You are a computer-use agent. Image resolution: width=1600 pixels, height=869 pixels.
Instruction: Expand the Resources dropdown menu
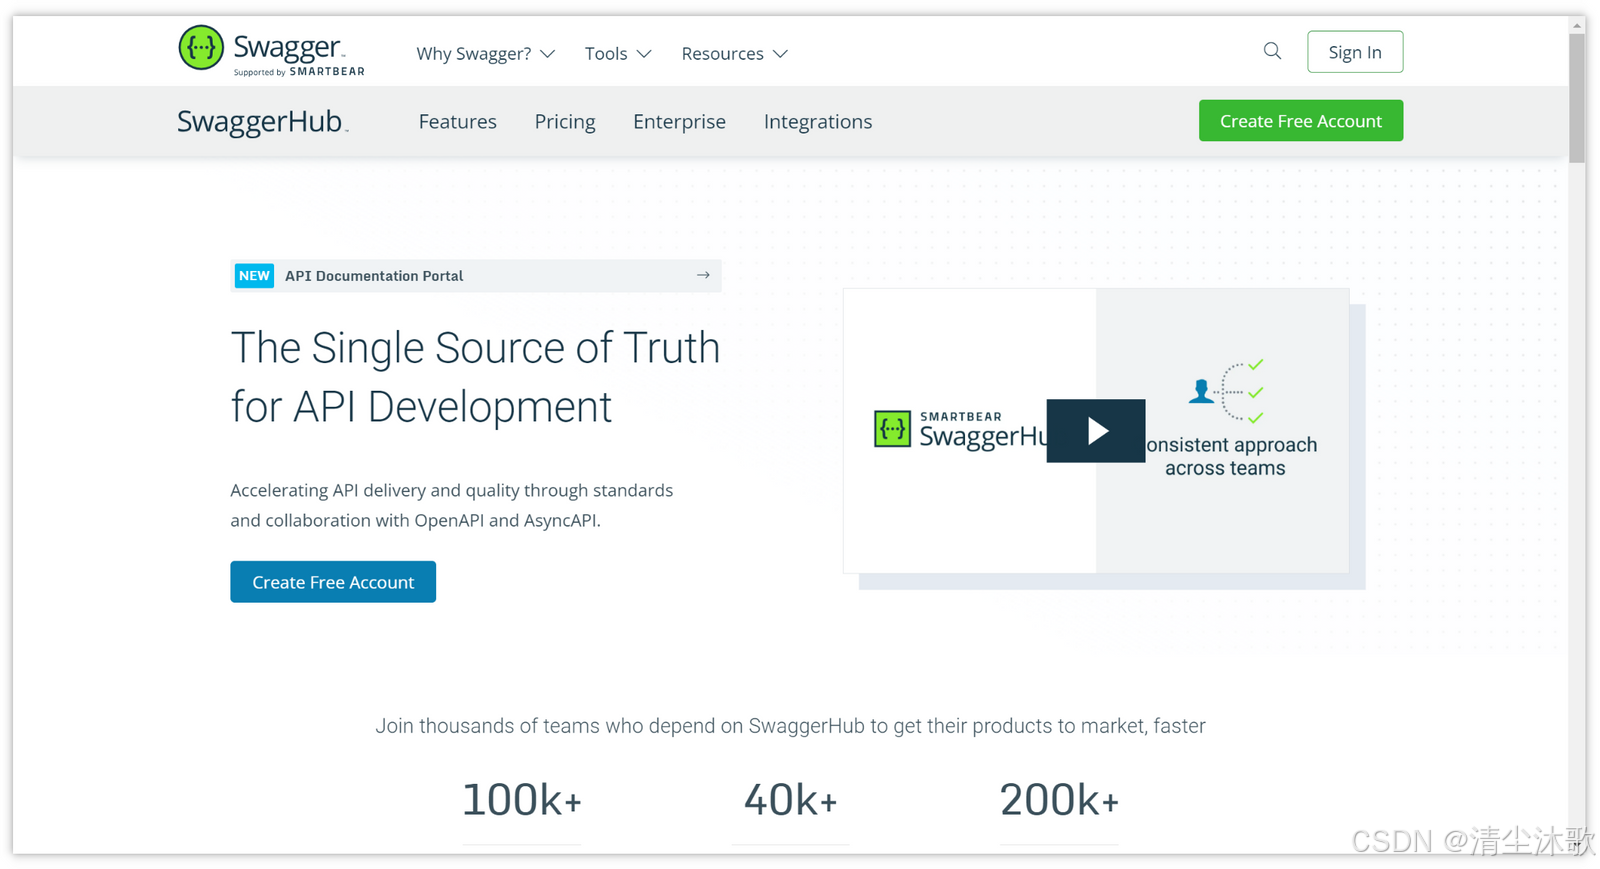click(x=735, y=54)
